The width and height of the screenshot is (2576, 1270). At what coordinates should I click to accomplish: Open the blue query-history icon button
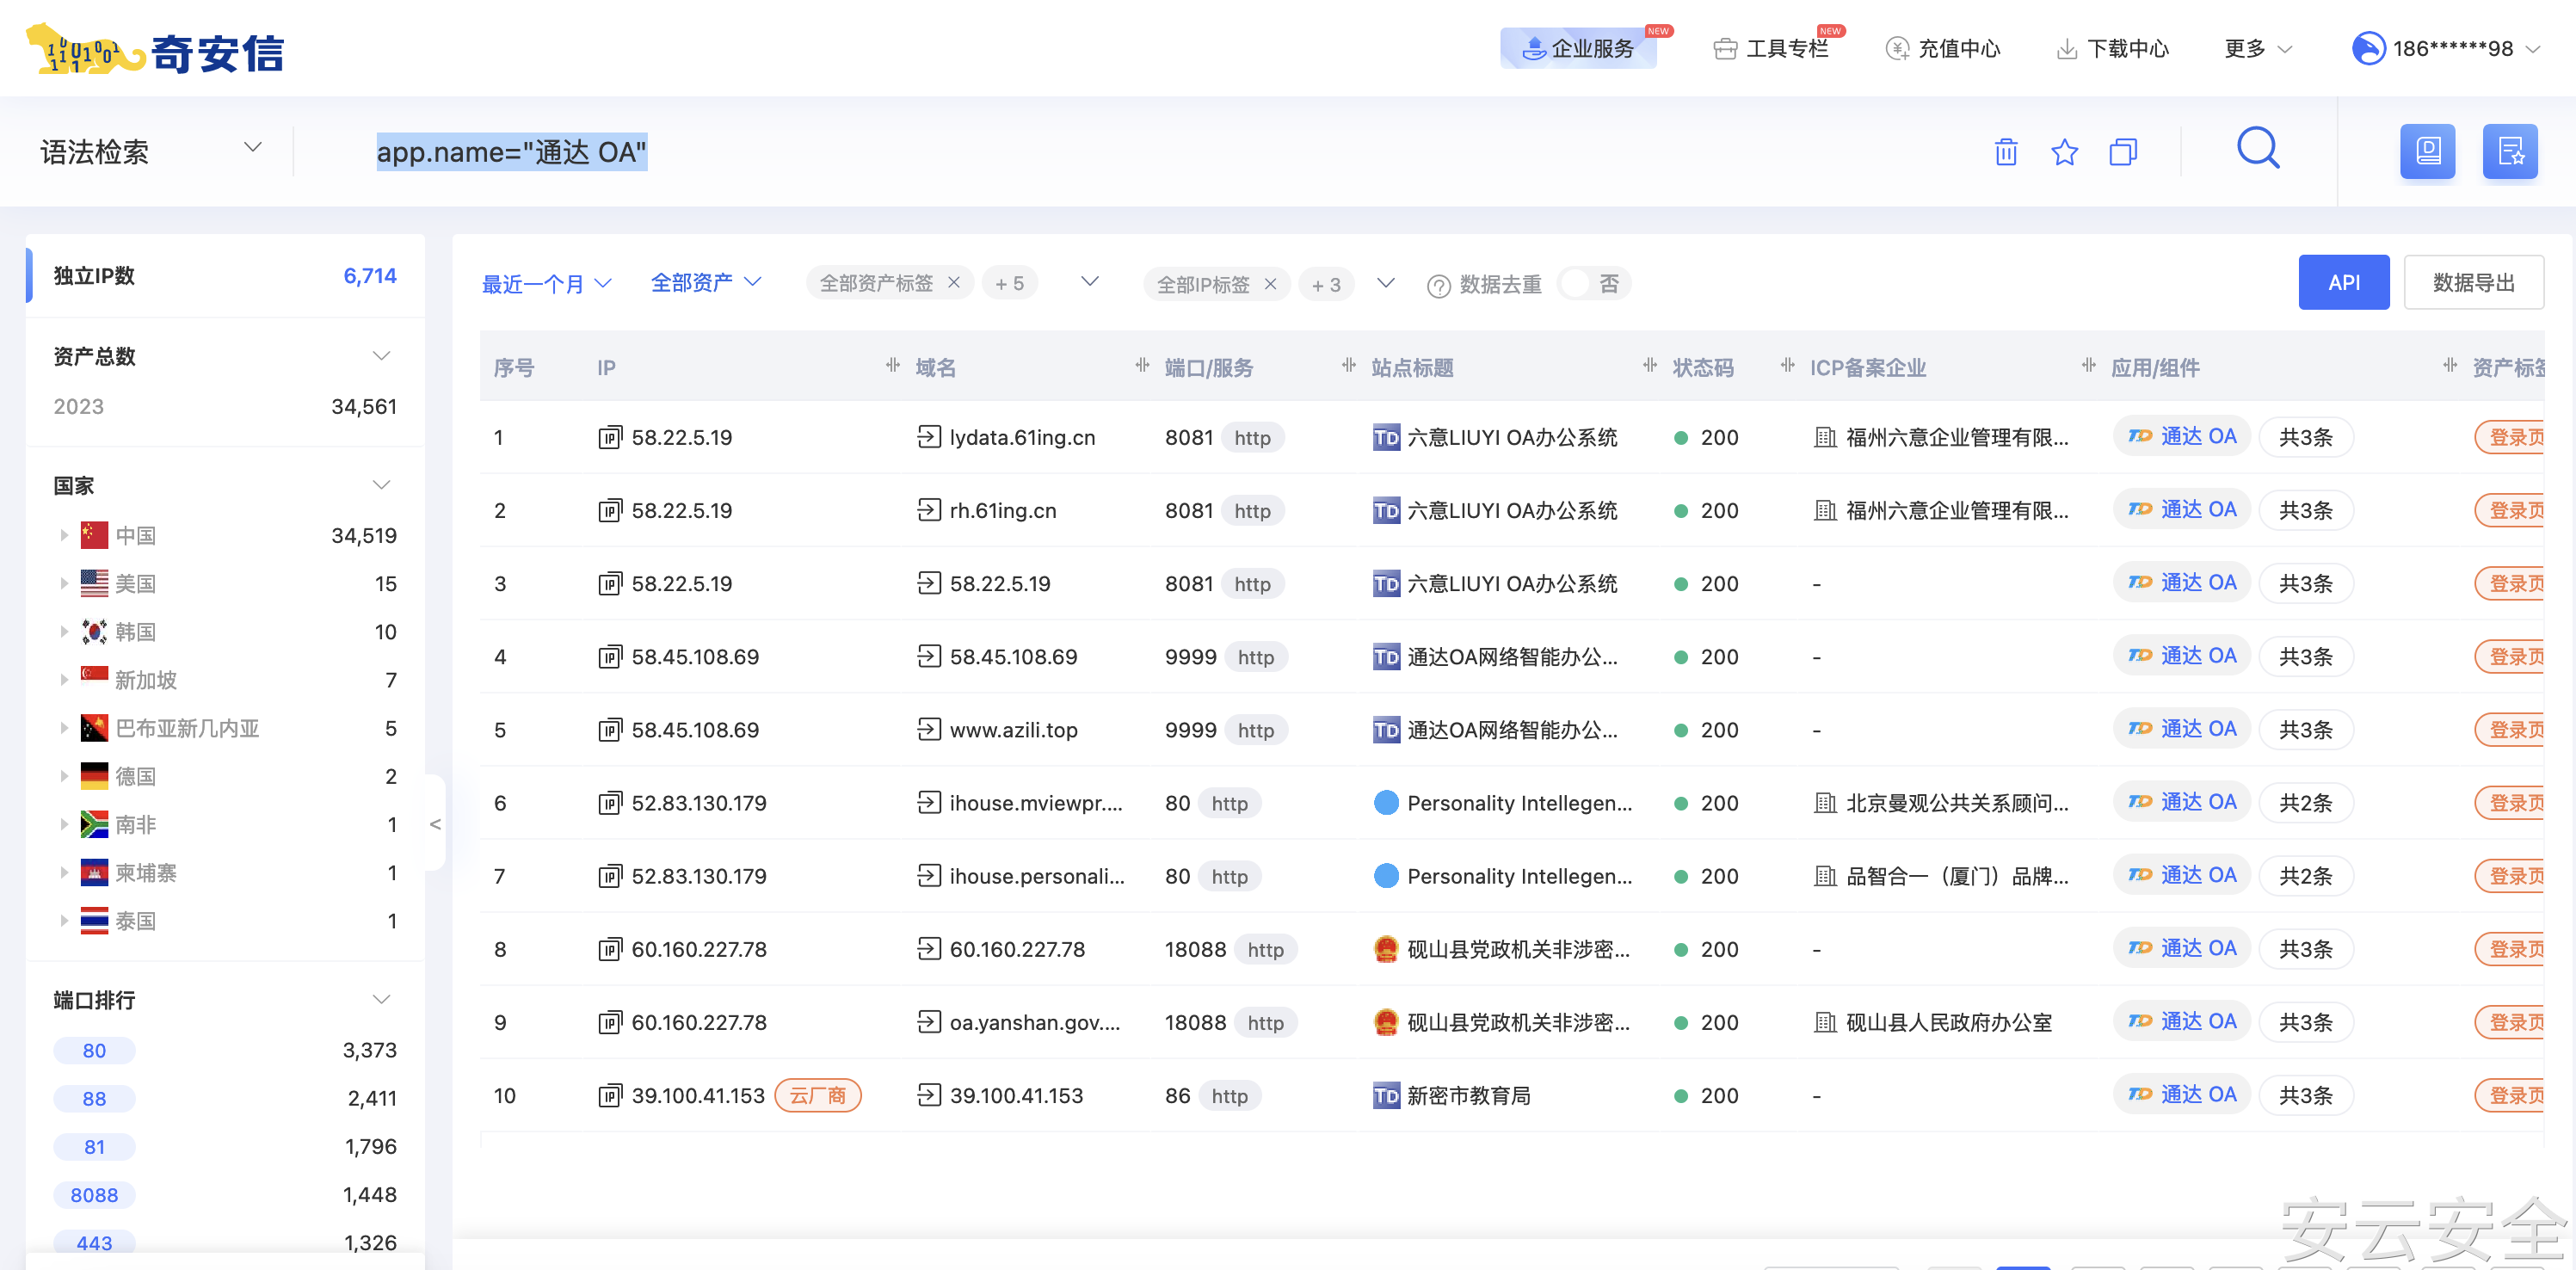[x=2427, y=152]
